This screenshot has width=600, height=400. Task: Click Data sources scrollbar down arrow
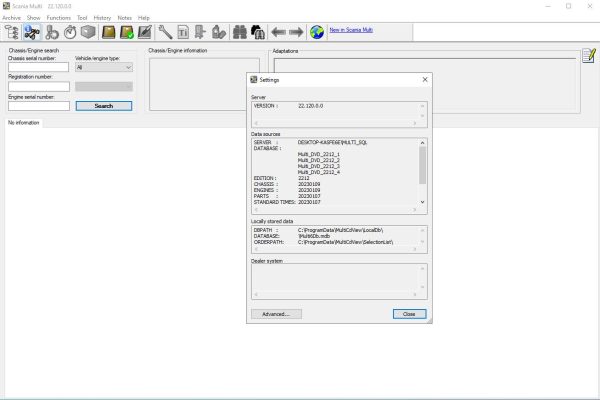pyautogui.click(x=422, y=202)
